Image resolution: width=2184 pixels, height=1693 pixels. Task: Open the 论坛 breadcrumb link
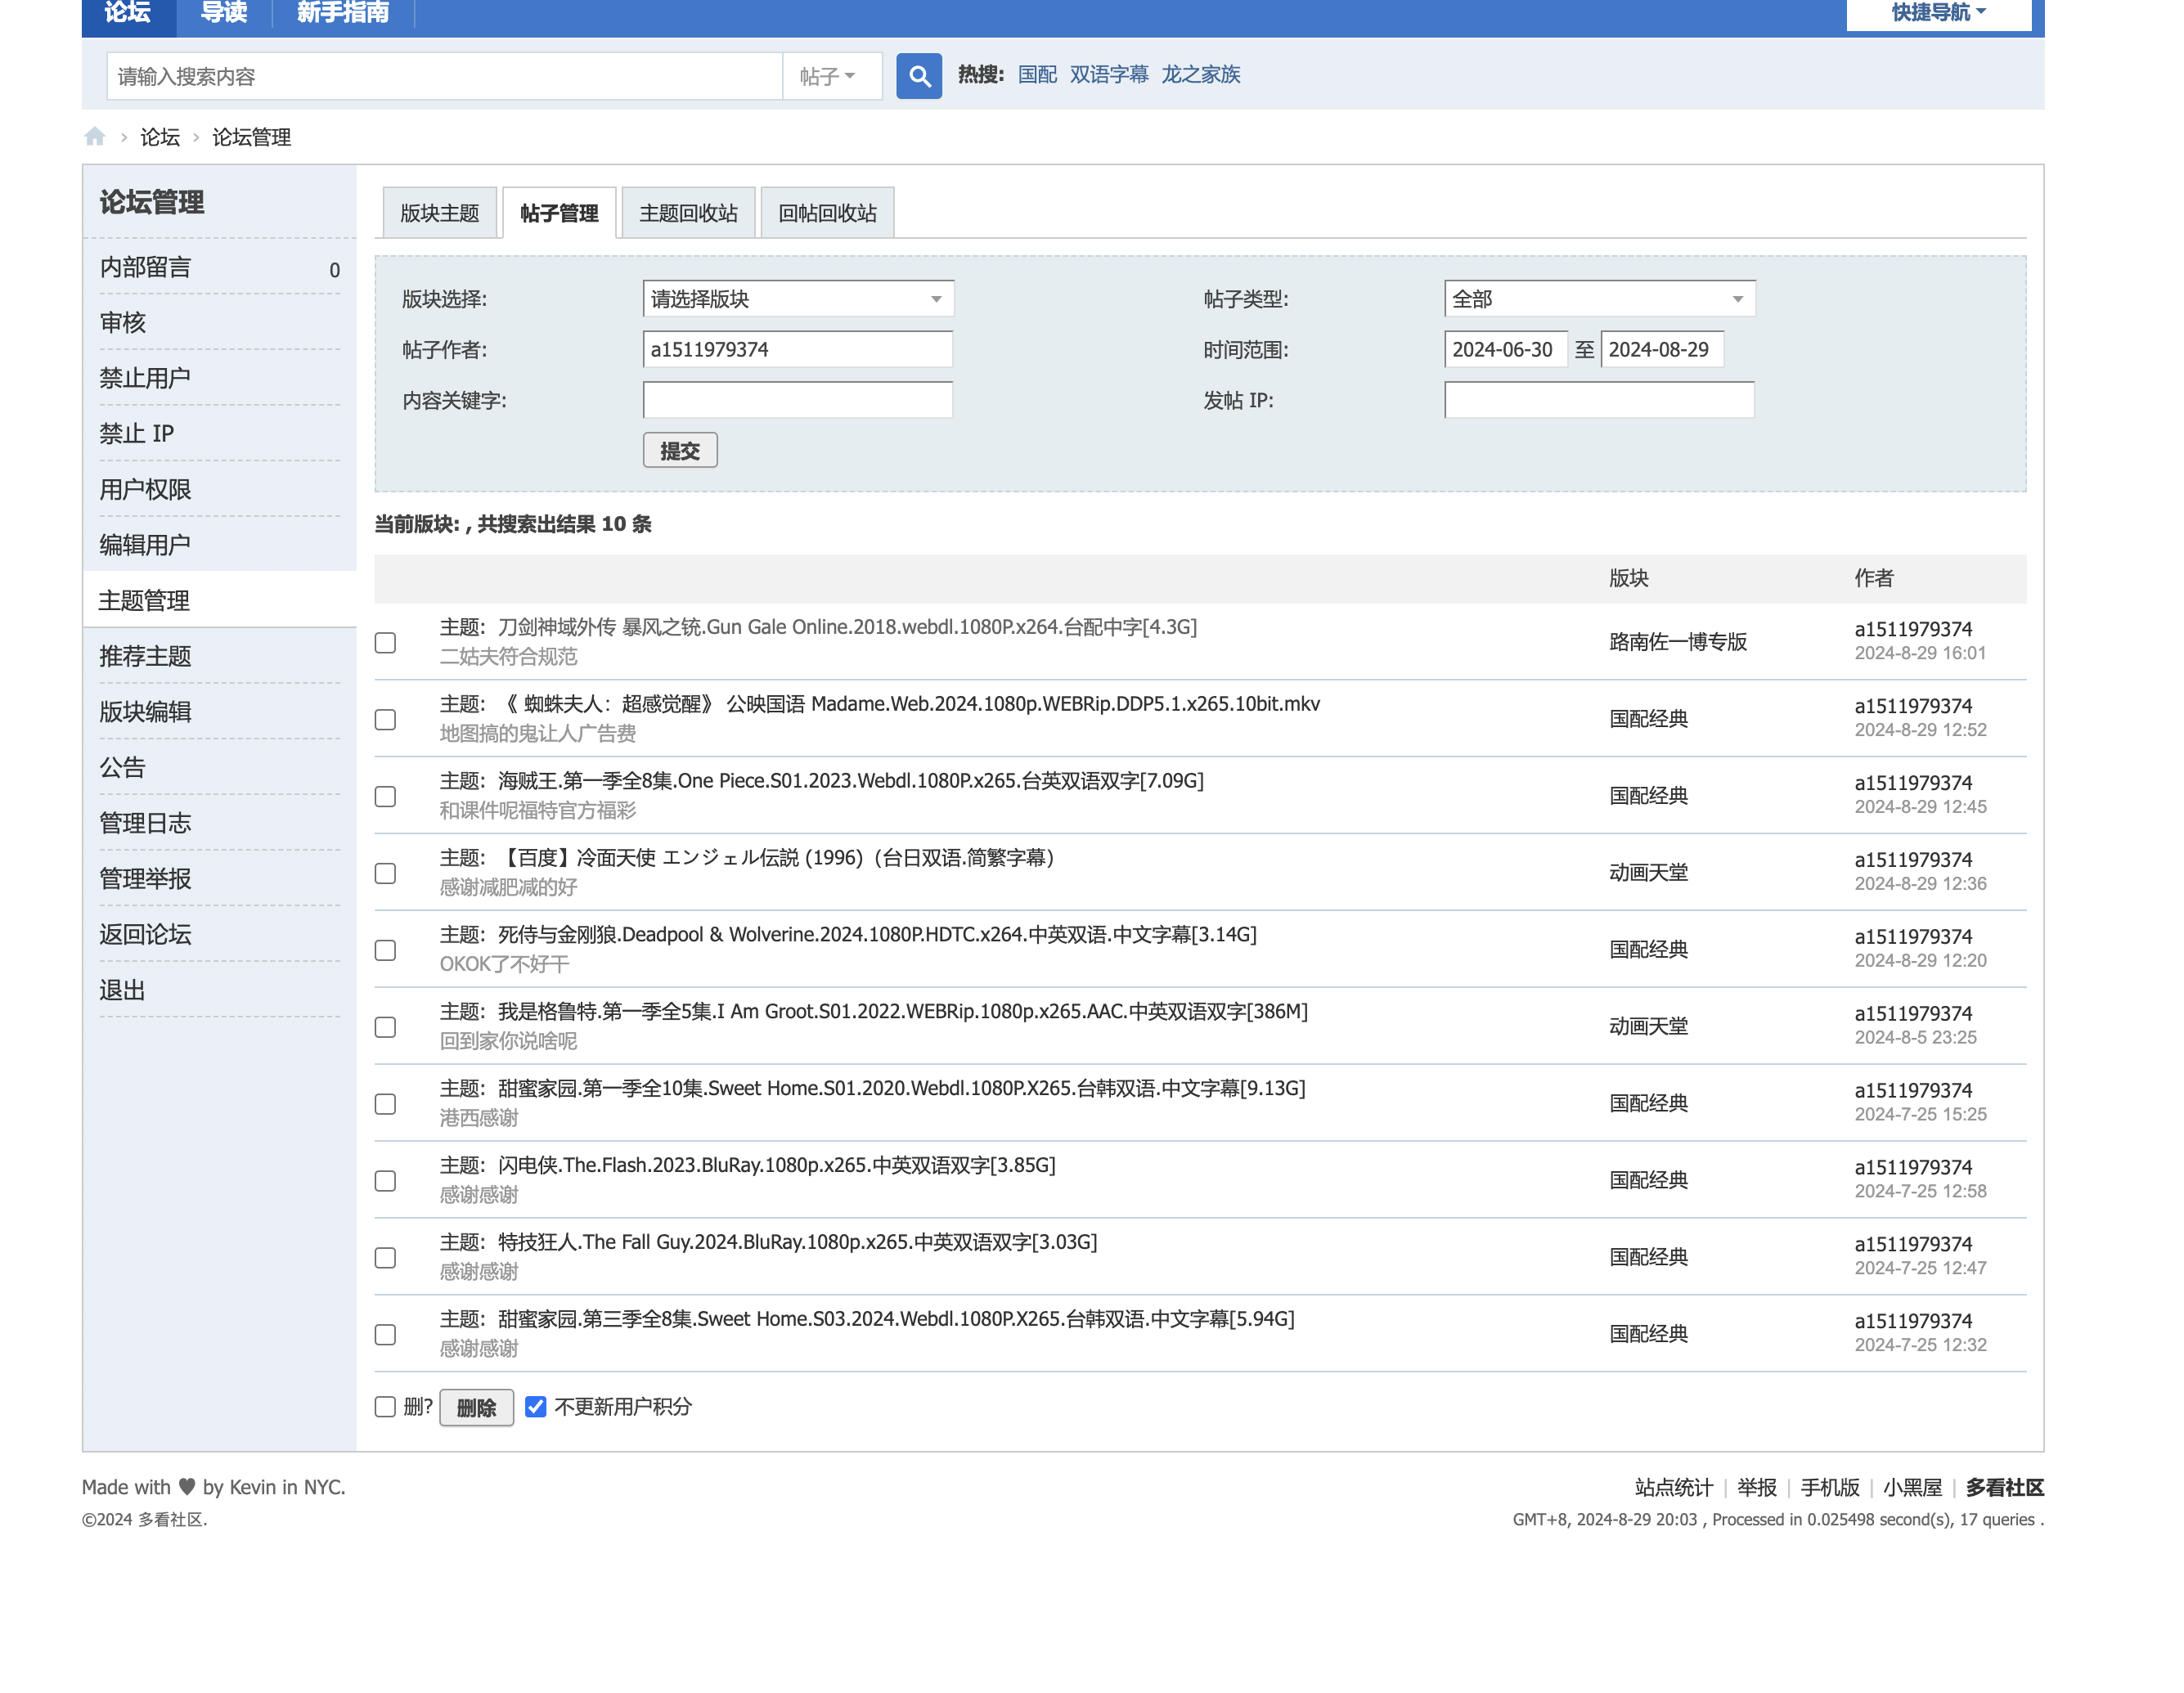160,138
